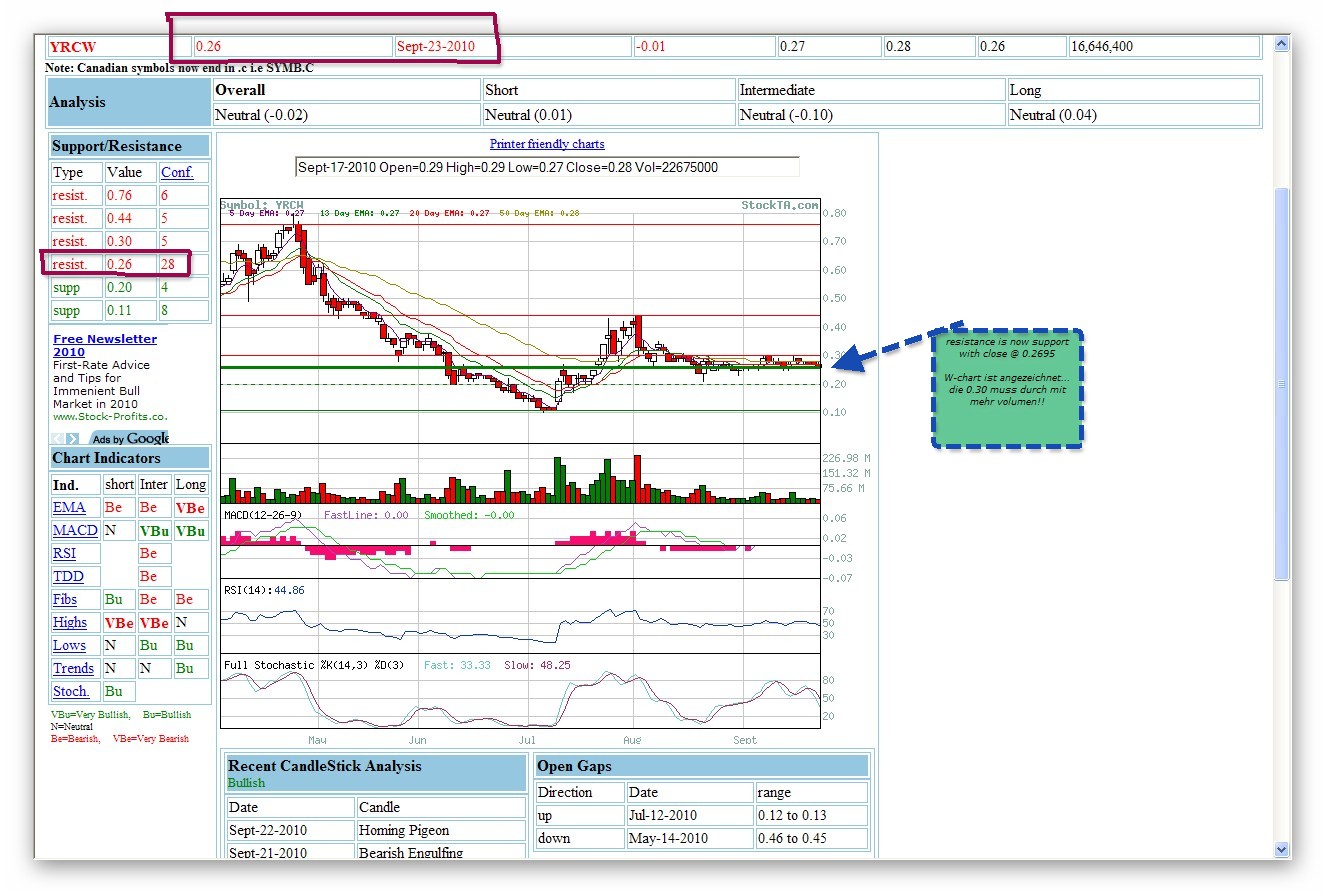Click the right arrow on the Ads by Google widget
This screenshot has height=893, width=1325.
(72, 437)
